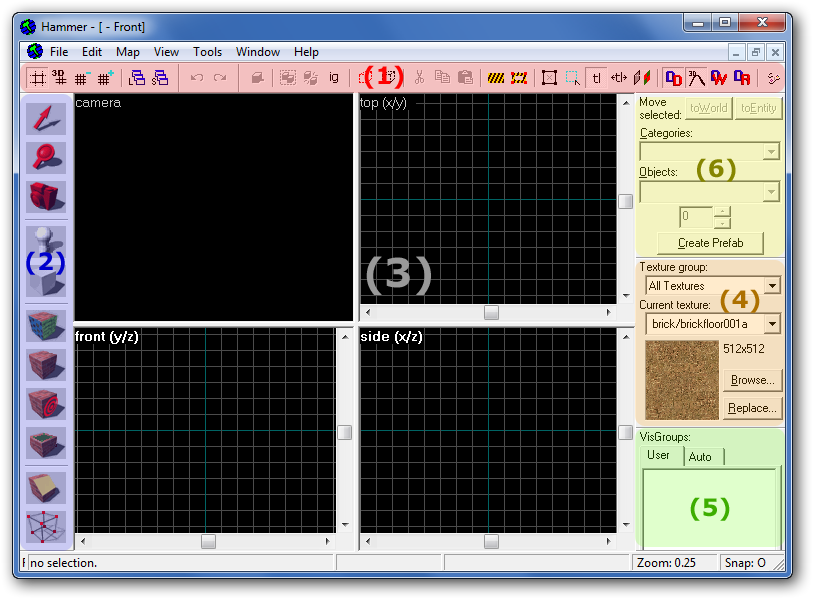This screenshot has width=813, height=599.
Task: Click the Create Prefab button
Action: [708, 243]
